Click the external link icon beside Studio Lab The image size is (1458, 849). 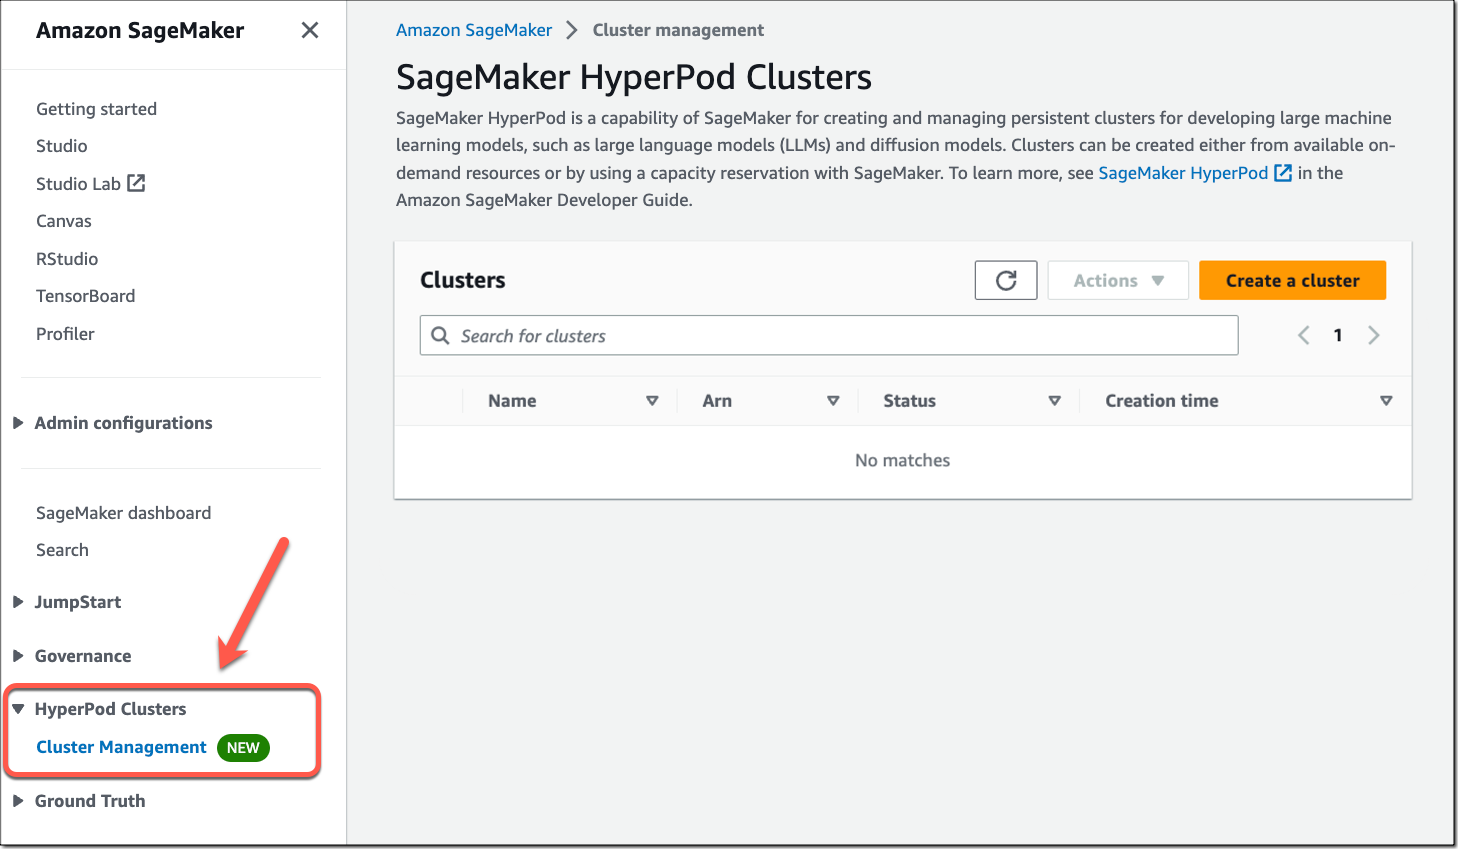click(136, 183)
